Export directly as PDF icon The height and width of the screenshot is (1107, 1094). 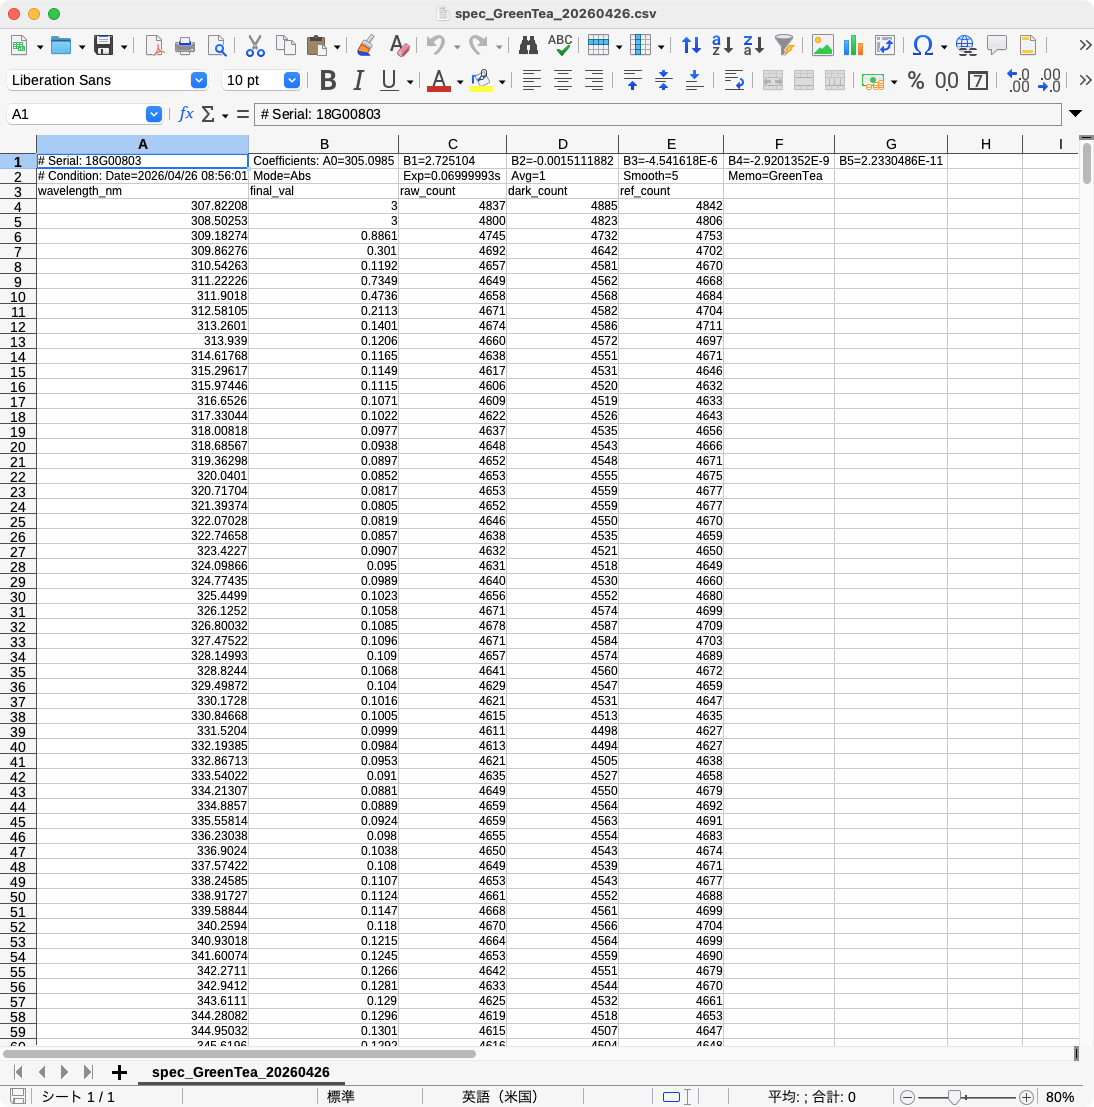click(154, 45)
